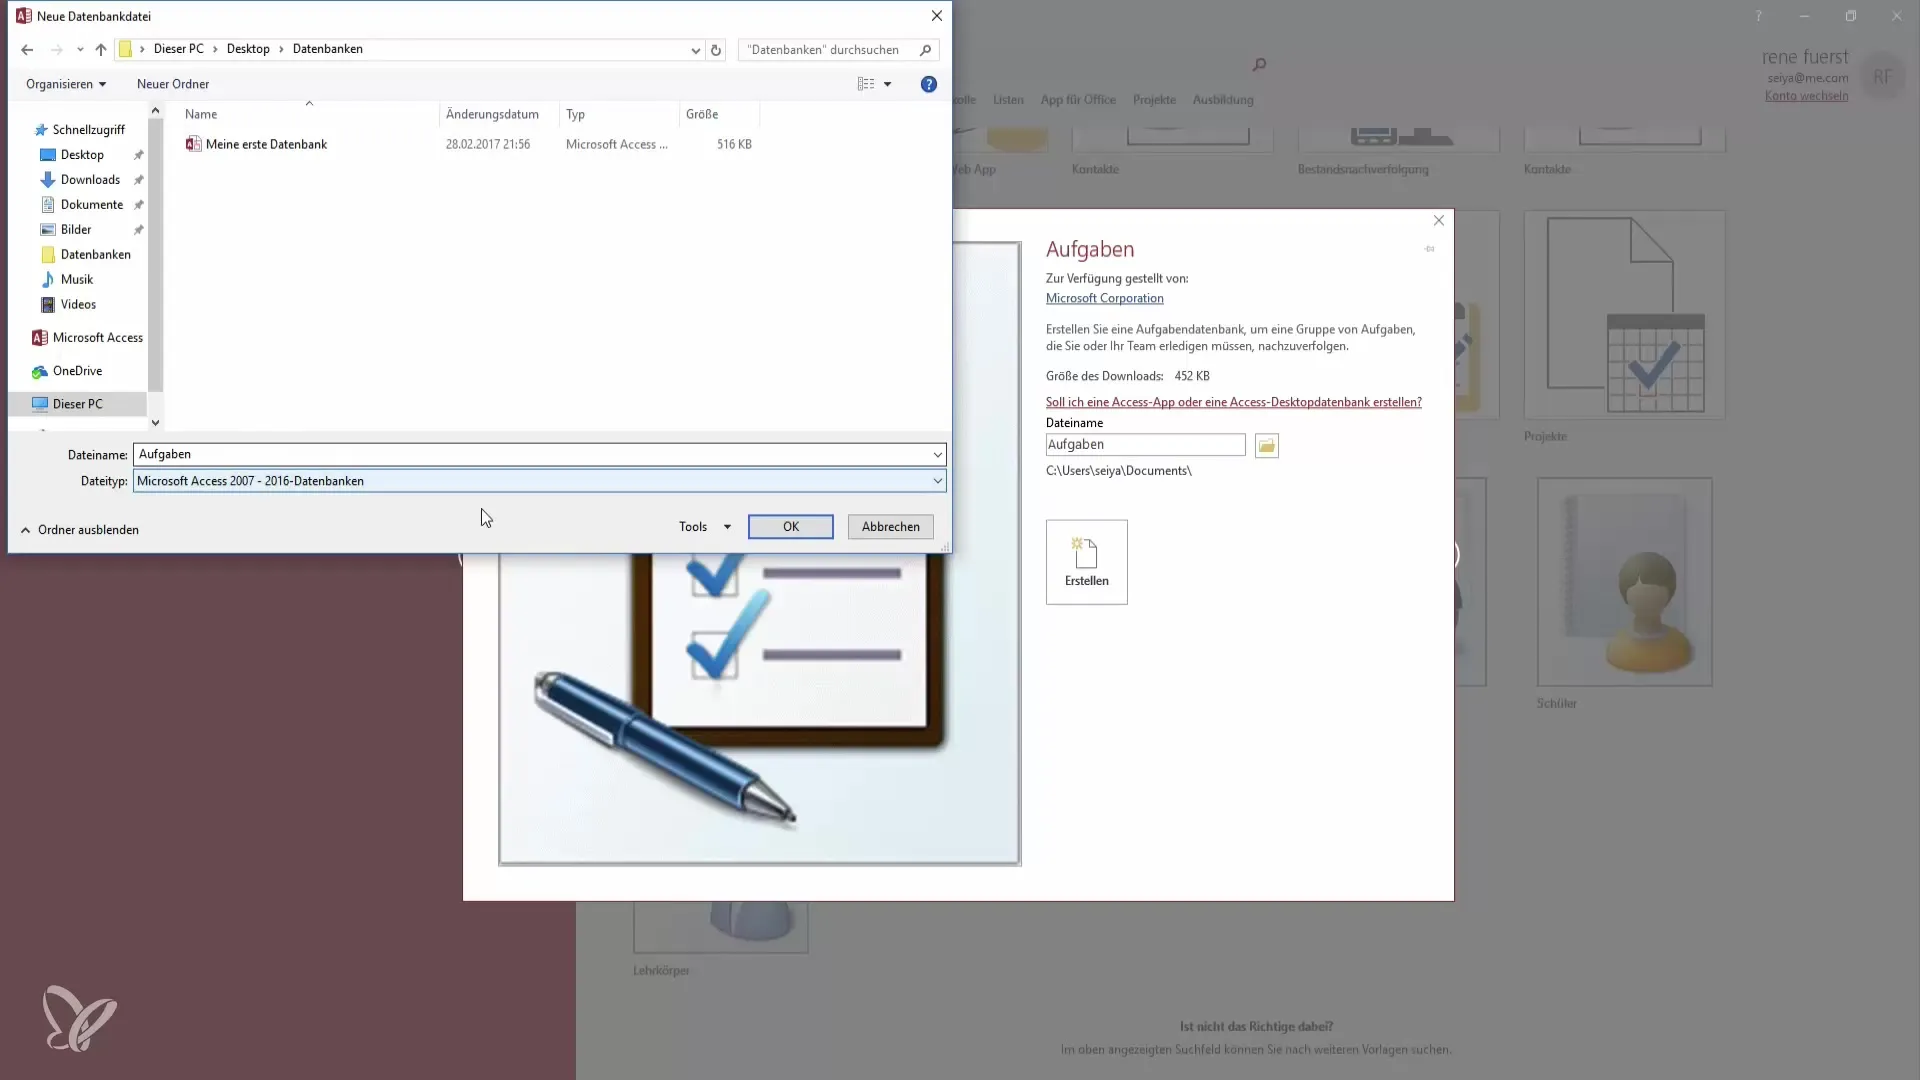Cancel with the Abbrechen button

(890, 527)
